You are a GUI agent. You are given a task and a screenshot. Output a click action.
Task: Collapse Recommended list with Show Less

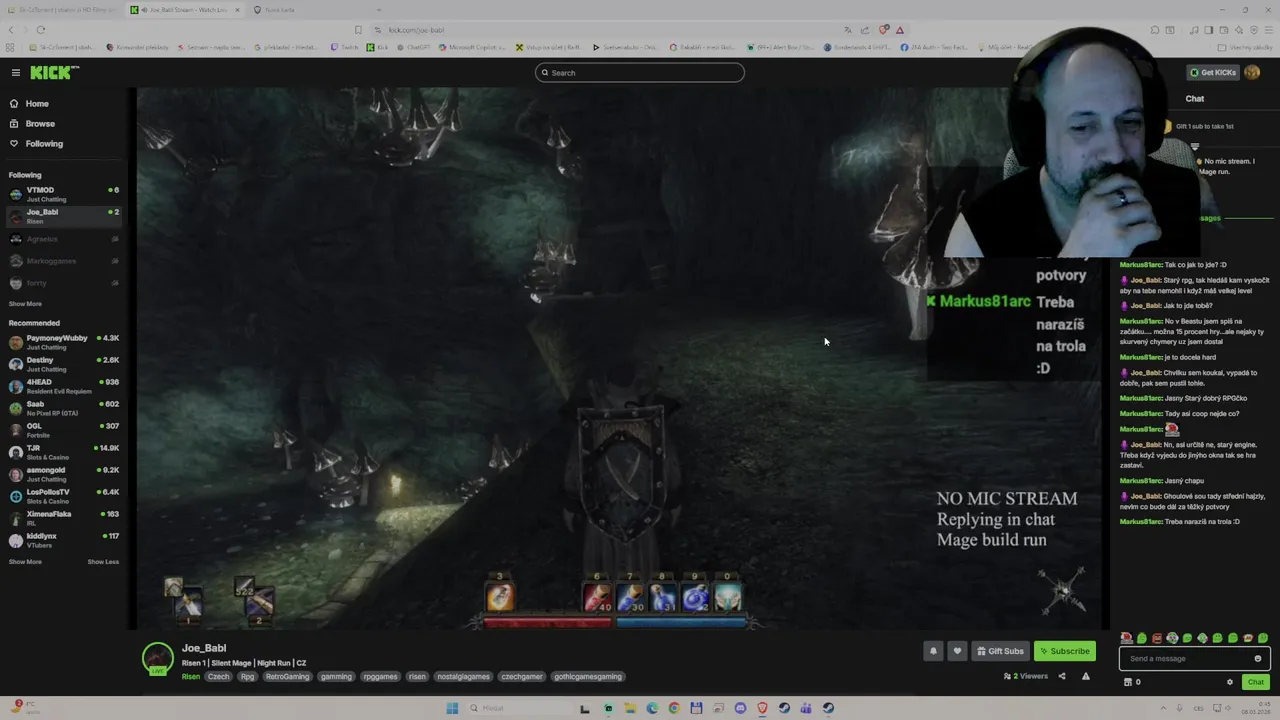pos(103,562)
